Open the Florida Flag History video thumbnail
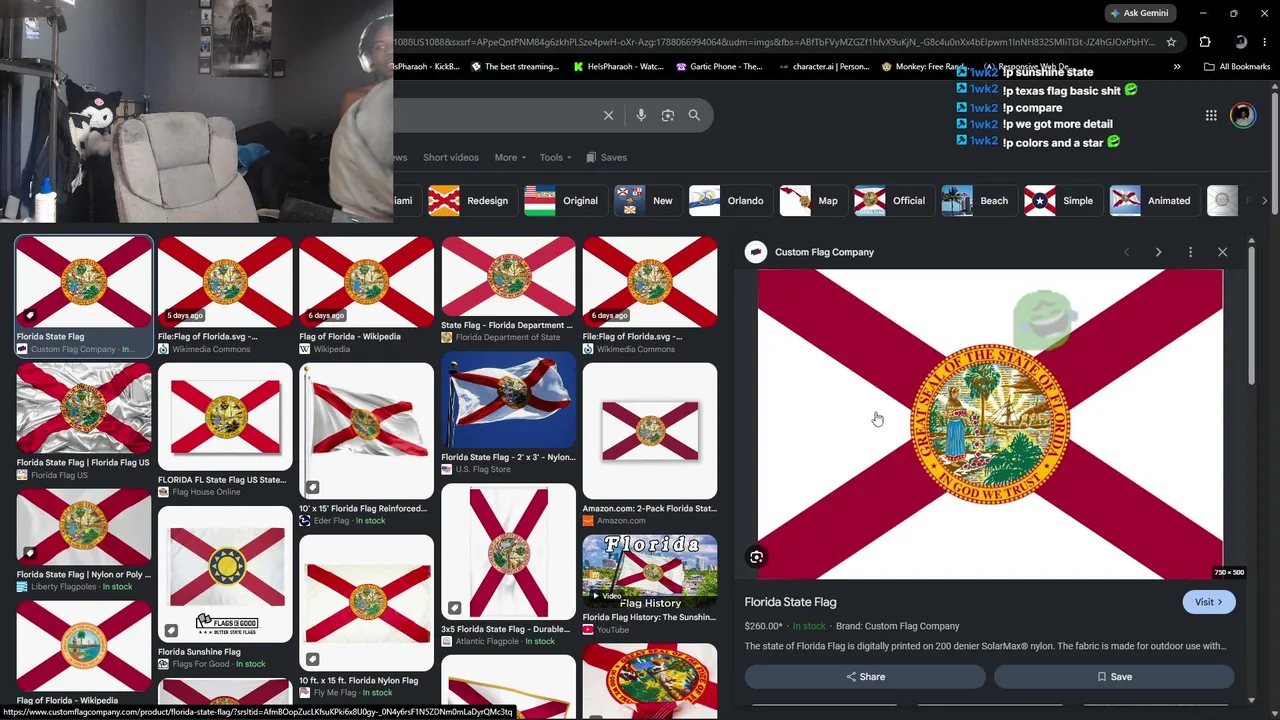Image resolution: width=1280 pixels, height=720 pixels. (650, 572)
